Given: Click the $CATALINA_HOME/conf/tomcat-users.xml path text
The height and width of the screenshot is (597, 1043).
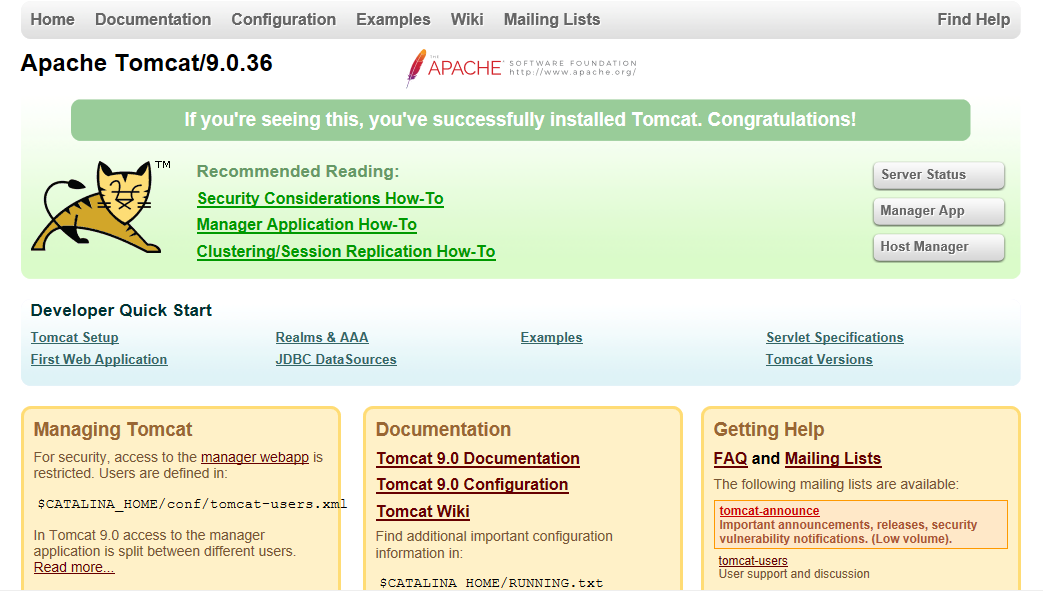Looking at the screenshot, I should 192,504.
